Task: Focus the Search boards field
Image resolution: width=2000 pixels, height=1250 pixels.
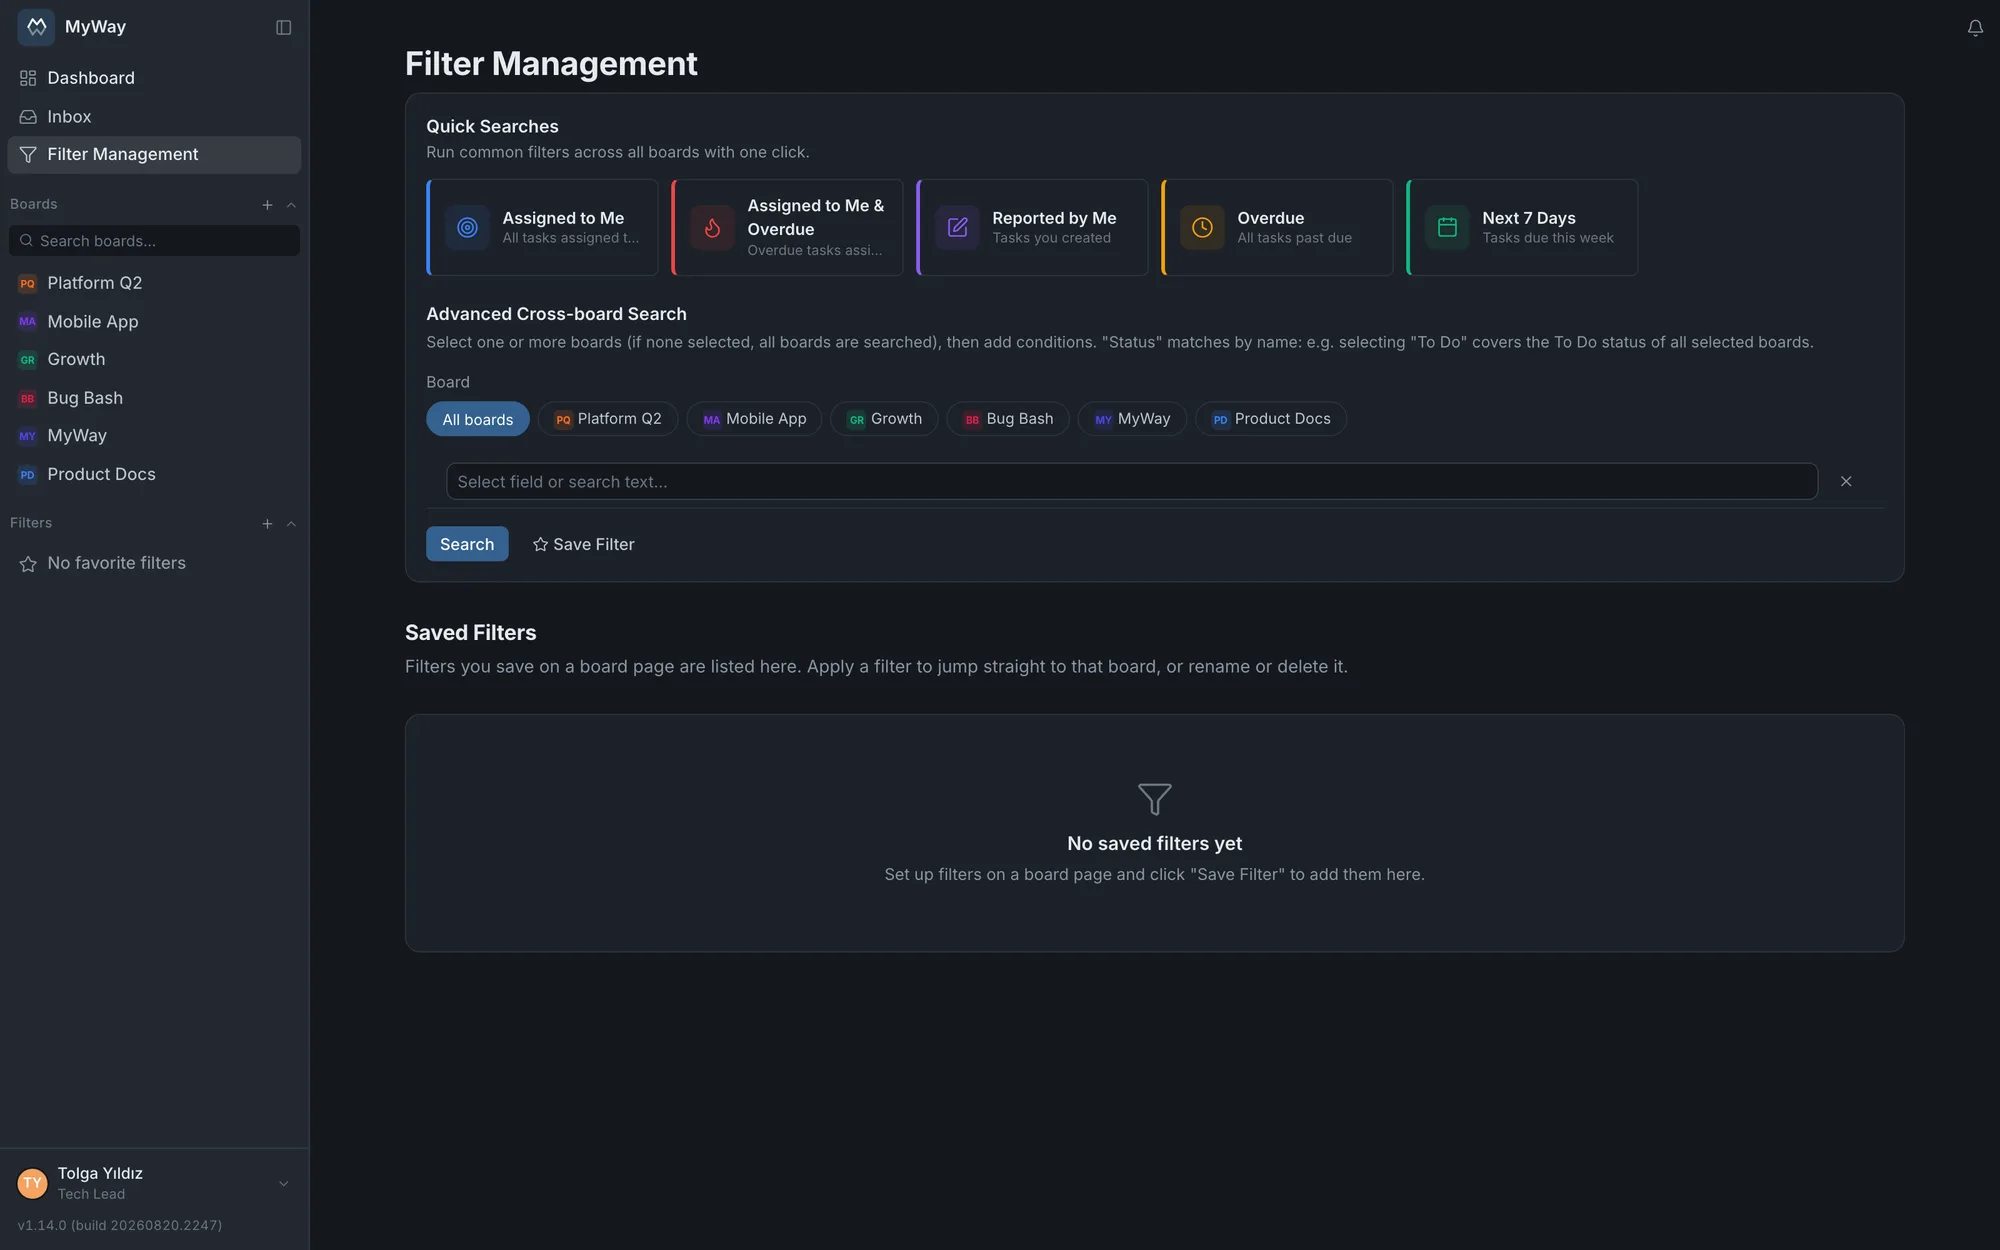Action: pos(154,241)
